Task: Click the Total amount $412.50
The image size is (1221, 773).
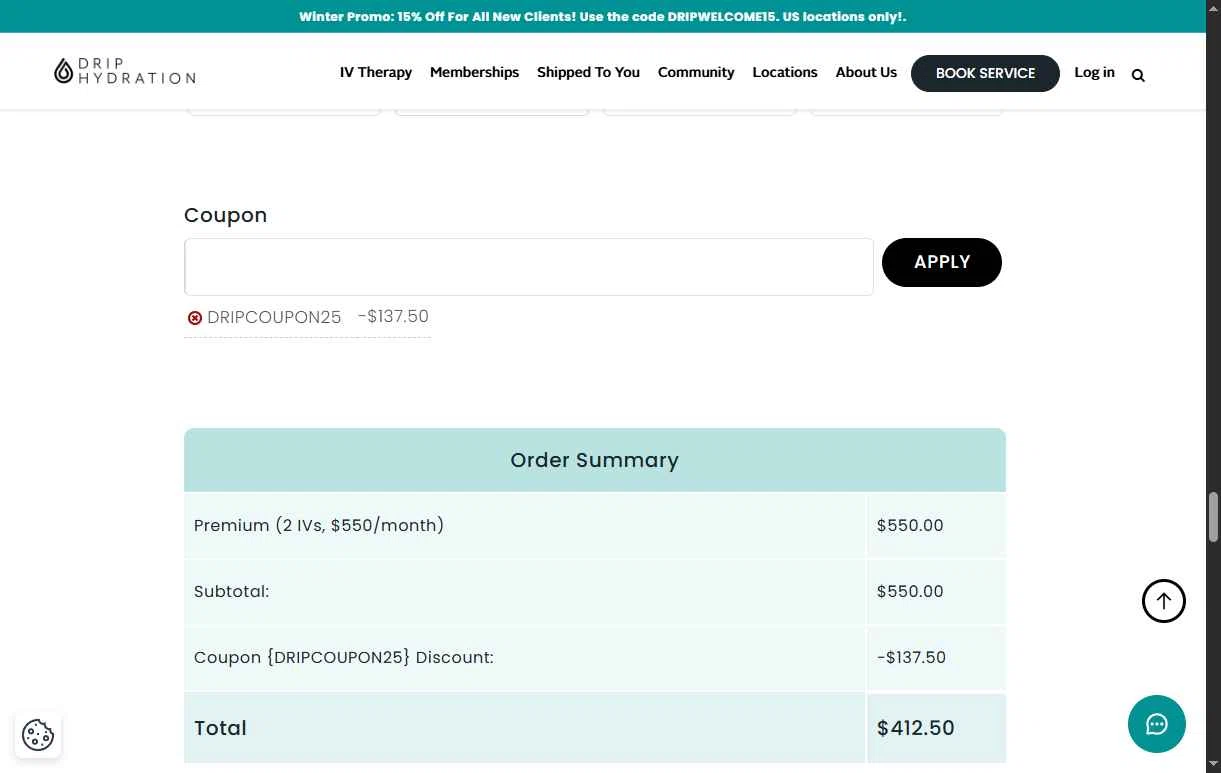Action: pyautogui.click(x=916, y=728)
